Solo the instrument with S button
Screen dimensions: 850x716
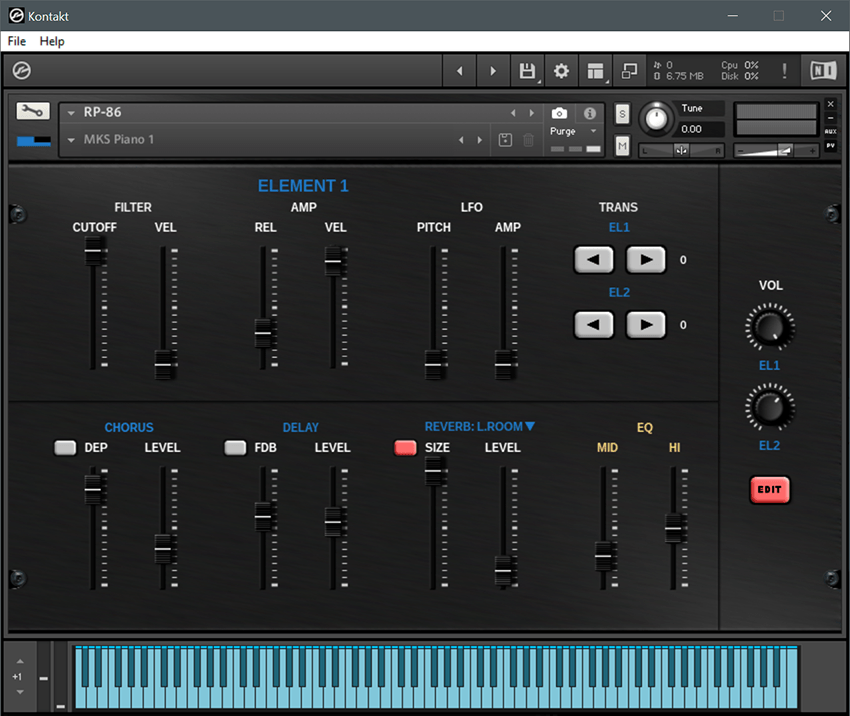coord(622,114)
